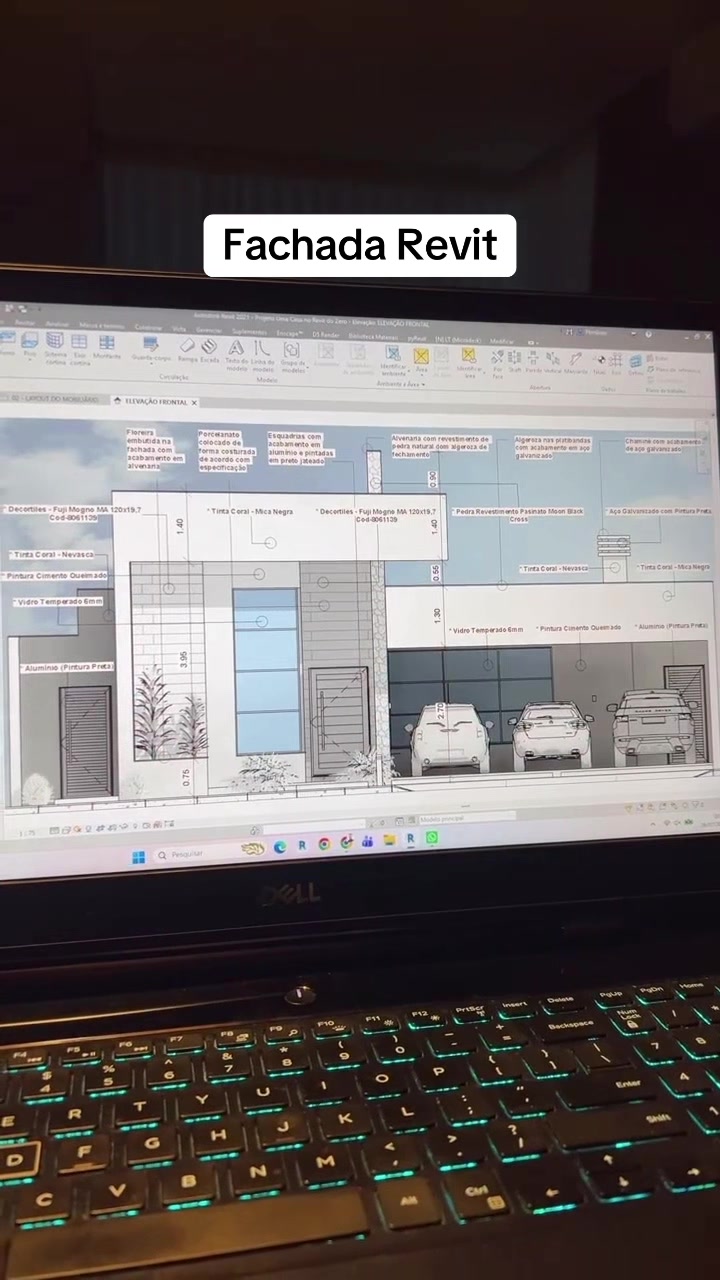Screen dimensions: 720x1280
Task: Open the Colaborar ribbon tab
Action: 148,326
